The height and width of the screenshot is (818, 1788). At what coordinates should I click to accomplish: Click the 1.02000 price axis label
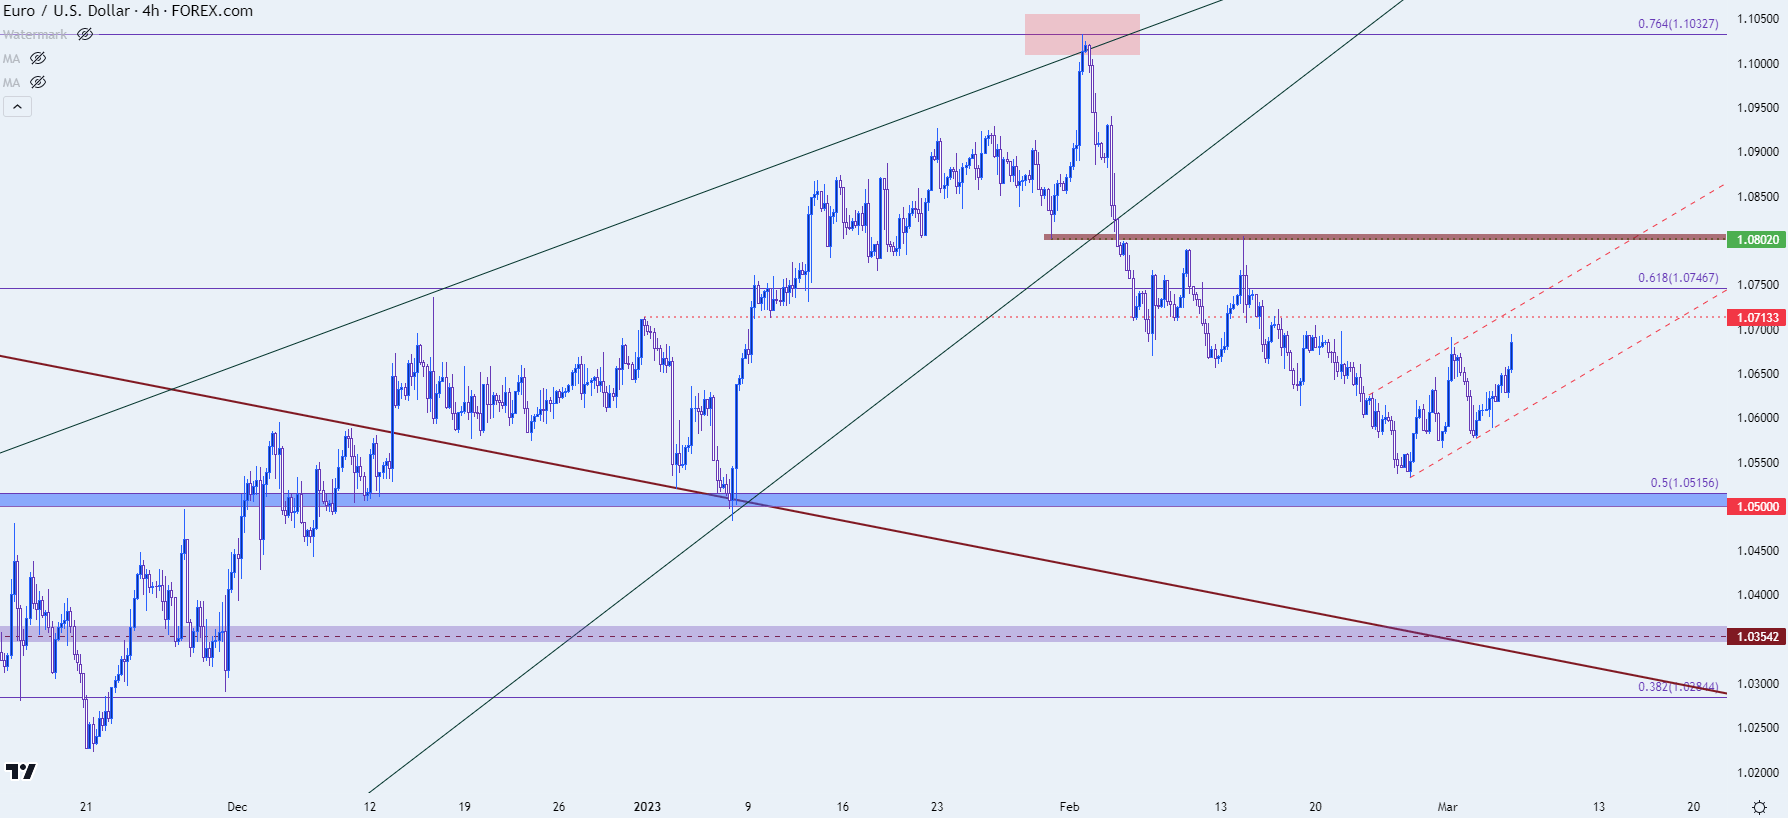click(x=1758, y=773)
